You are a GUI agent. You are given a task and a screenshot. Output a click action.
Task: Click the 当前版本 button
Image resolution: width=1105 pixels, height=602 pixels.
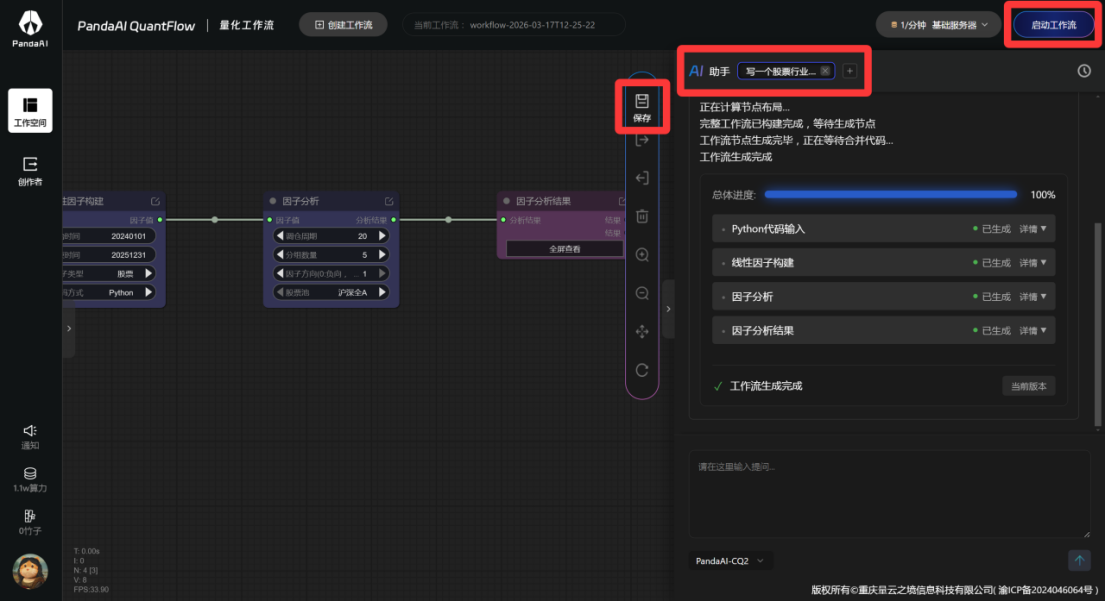coord(1028,386)
